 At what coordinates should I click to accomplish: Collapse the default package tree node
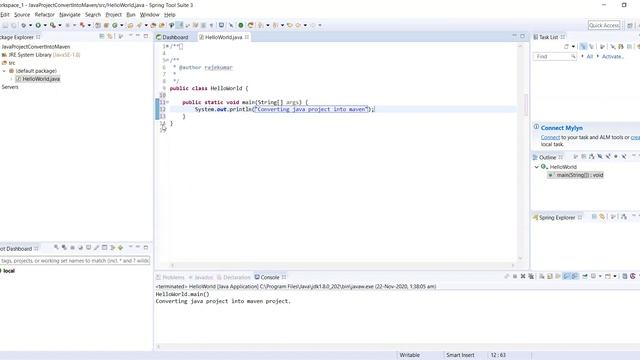click(x=4, y=71)
